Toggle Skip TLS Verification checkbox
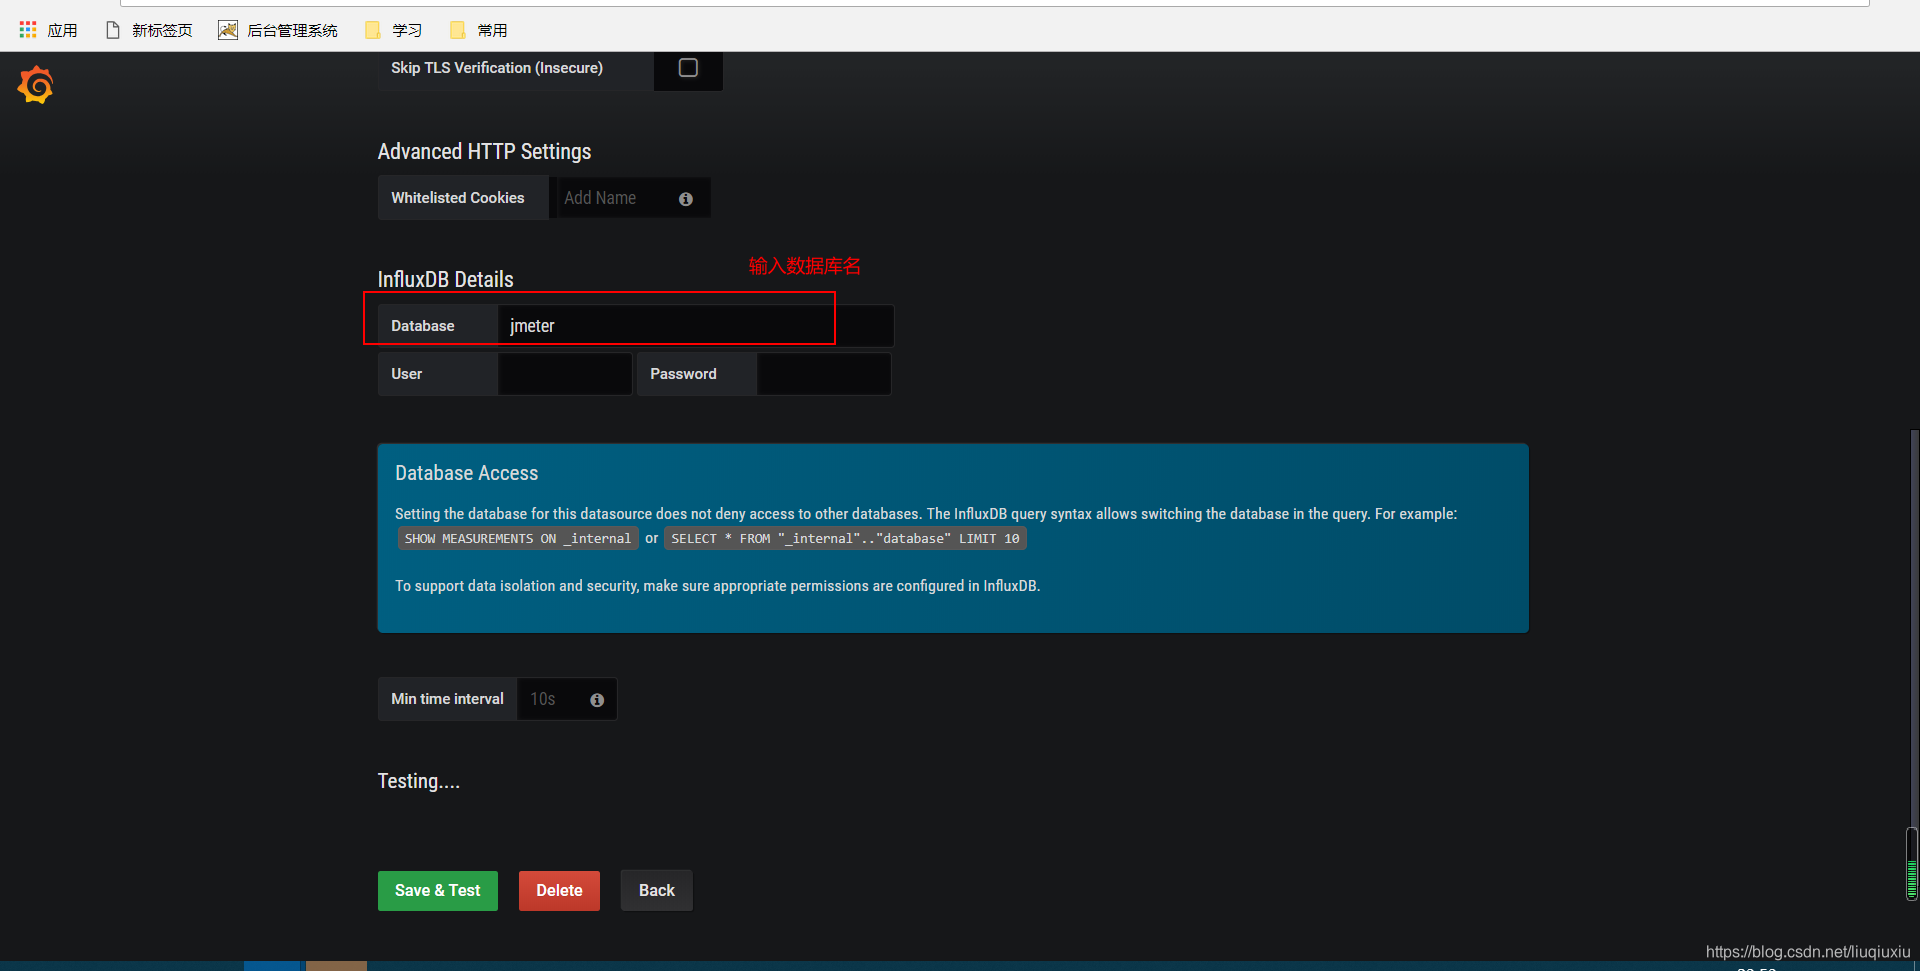The image size is (1920, 971). pyautogui.click(x=688, y=68)
